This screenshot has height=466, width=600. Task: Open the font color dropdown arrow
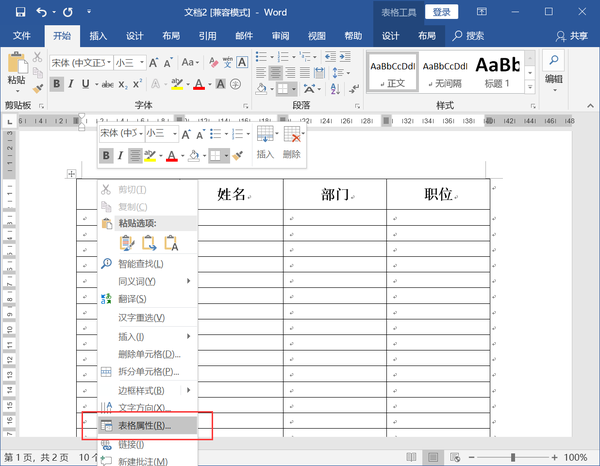tap(210, 84)
